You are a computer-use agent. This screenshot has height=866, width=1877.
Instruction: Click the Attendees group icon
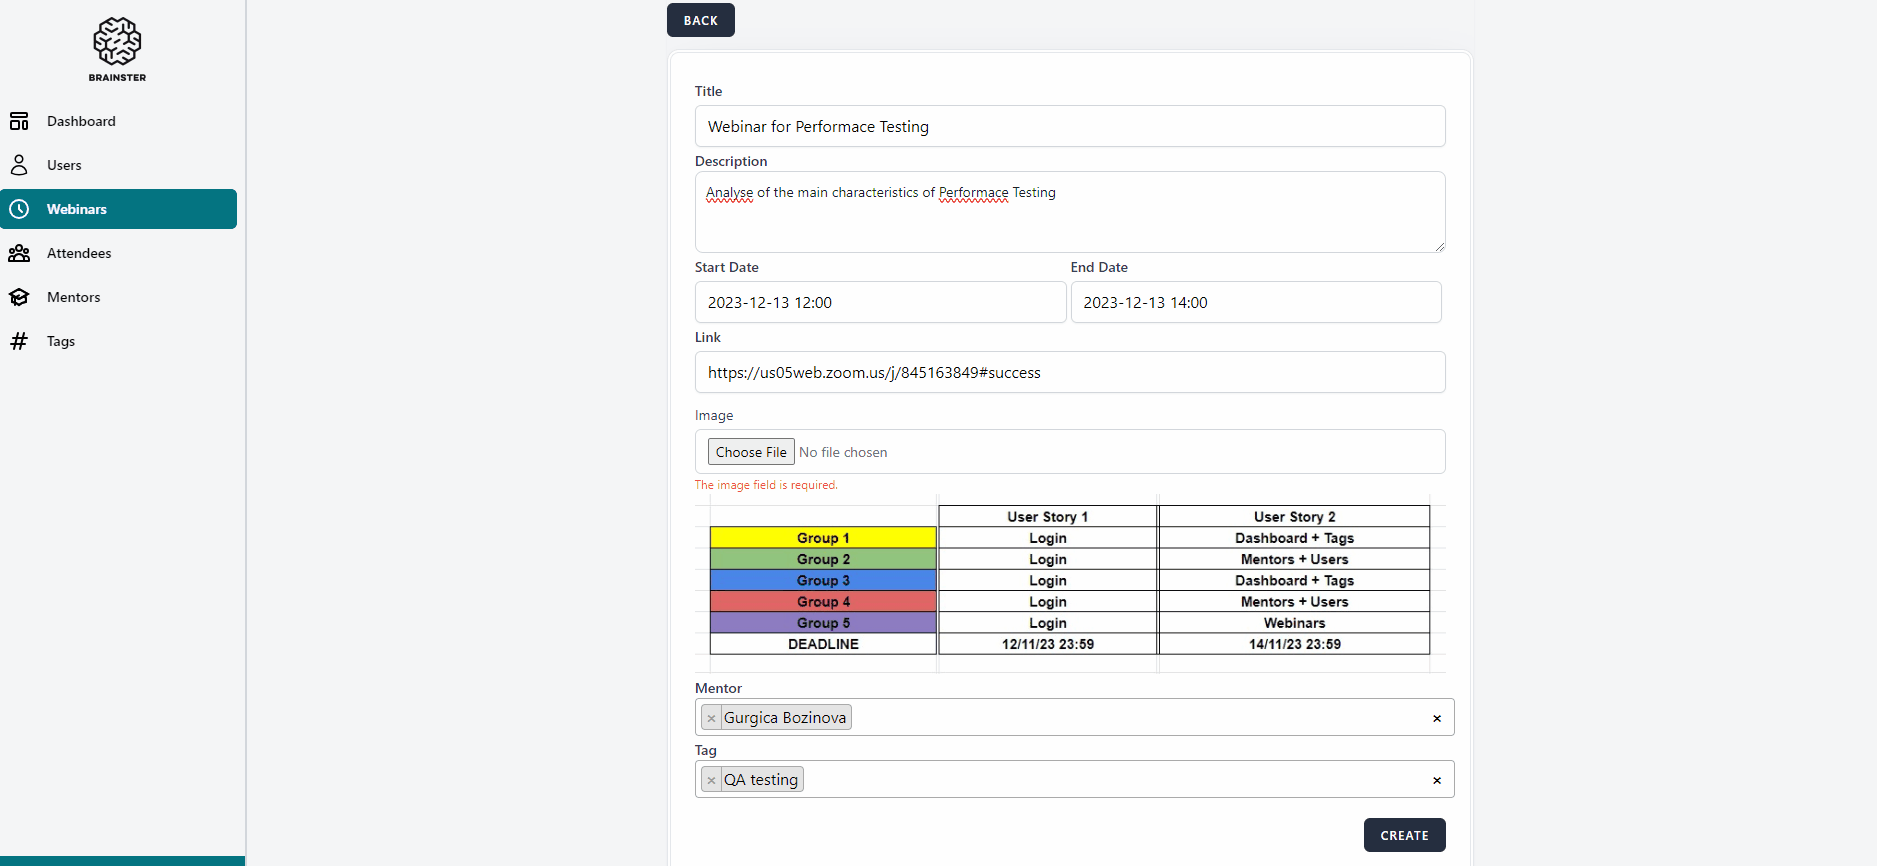[19, 253]
